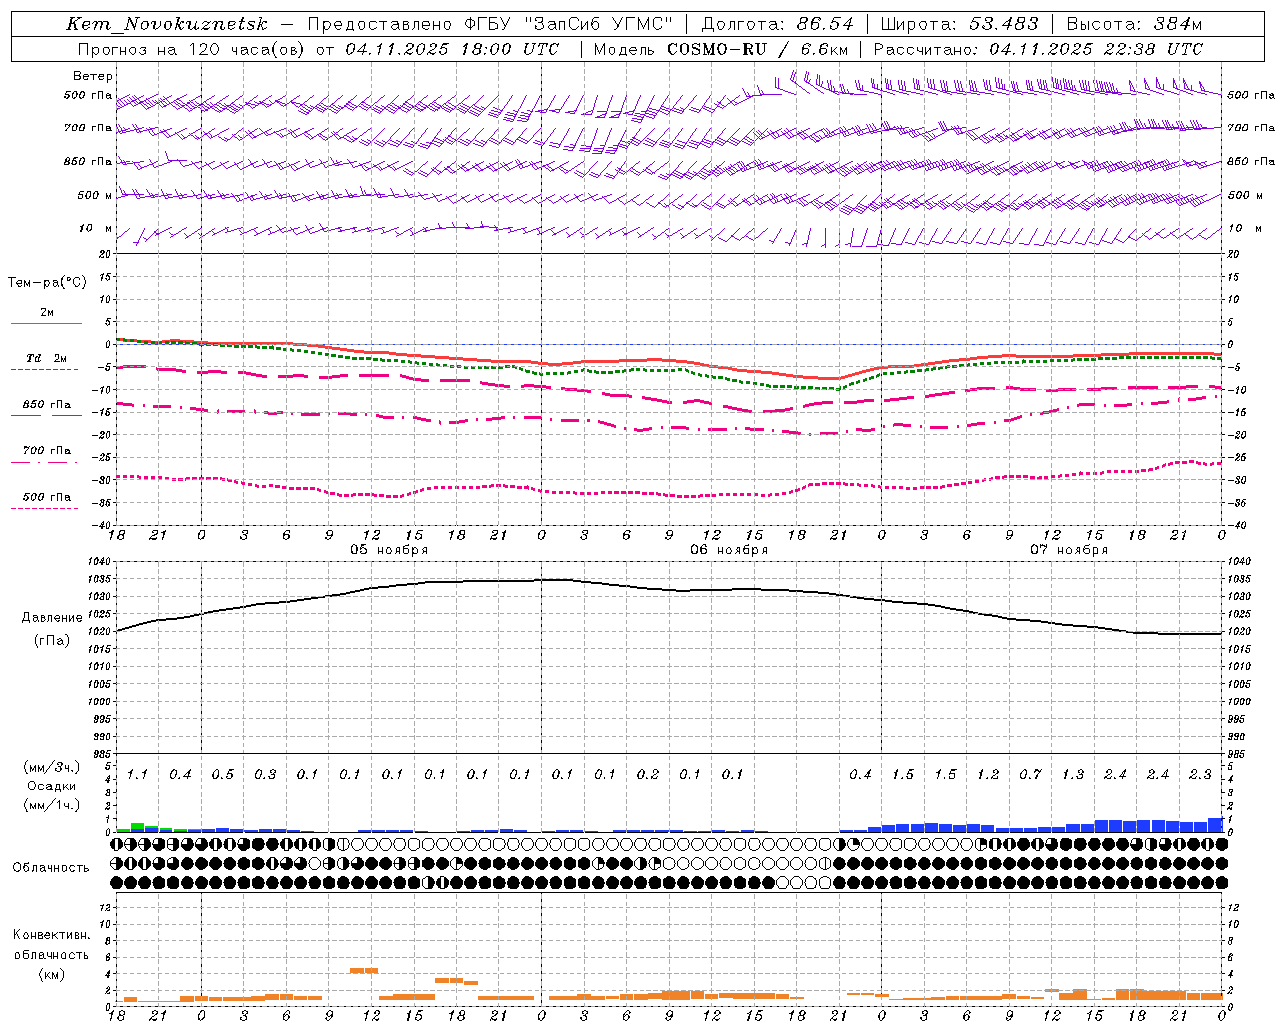1280x1024 pixels.
Task: Click the 2.3 precipitation value
Action: coord(1200,775)
